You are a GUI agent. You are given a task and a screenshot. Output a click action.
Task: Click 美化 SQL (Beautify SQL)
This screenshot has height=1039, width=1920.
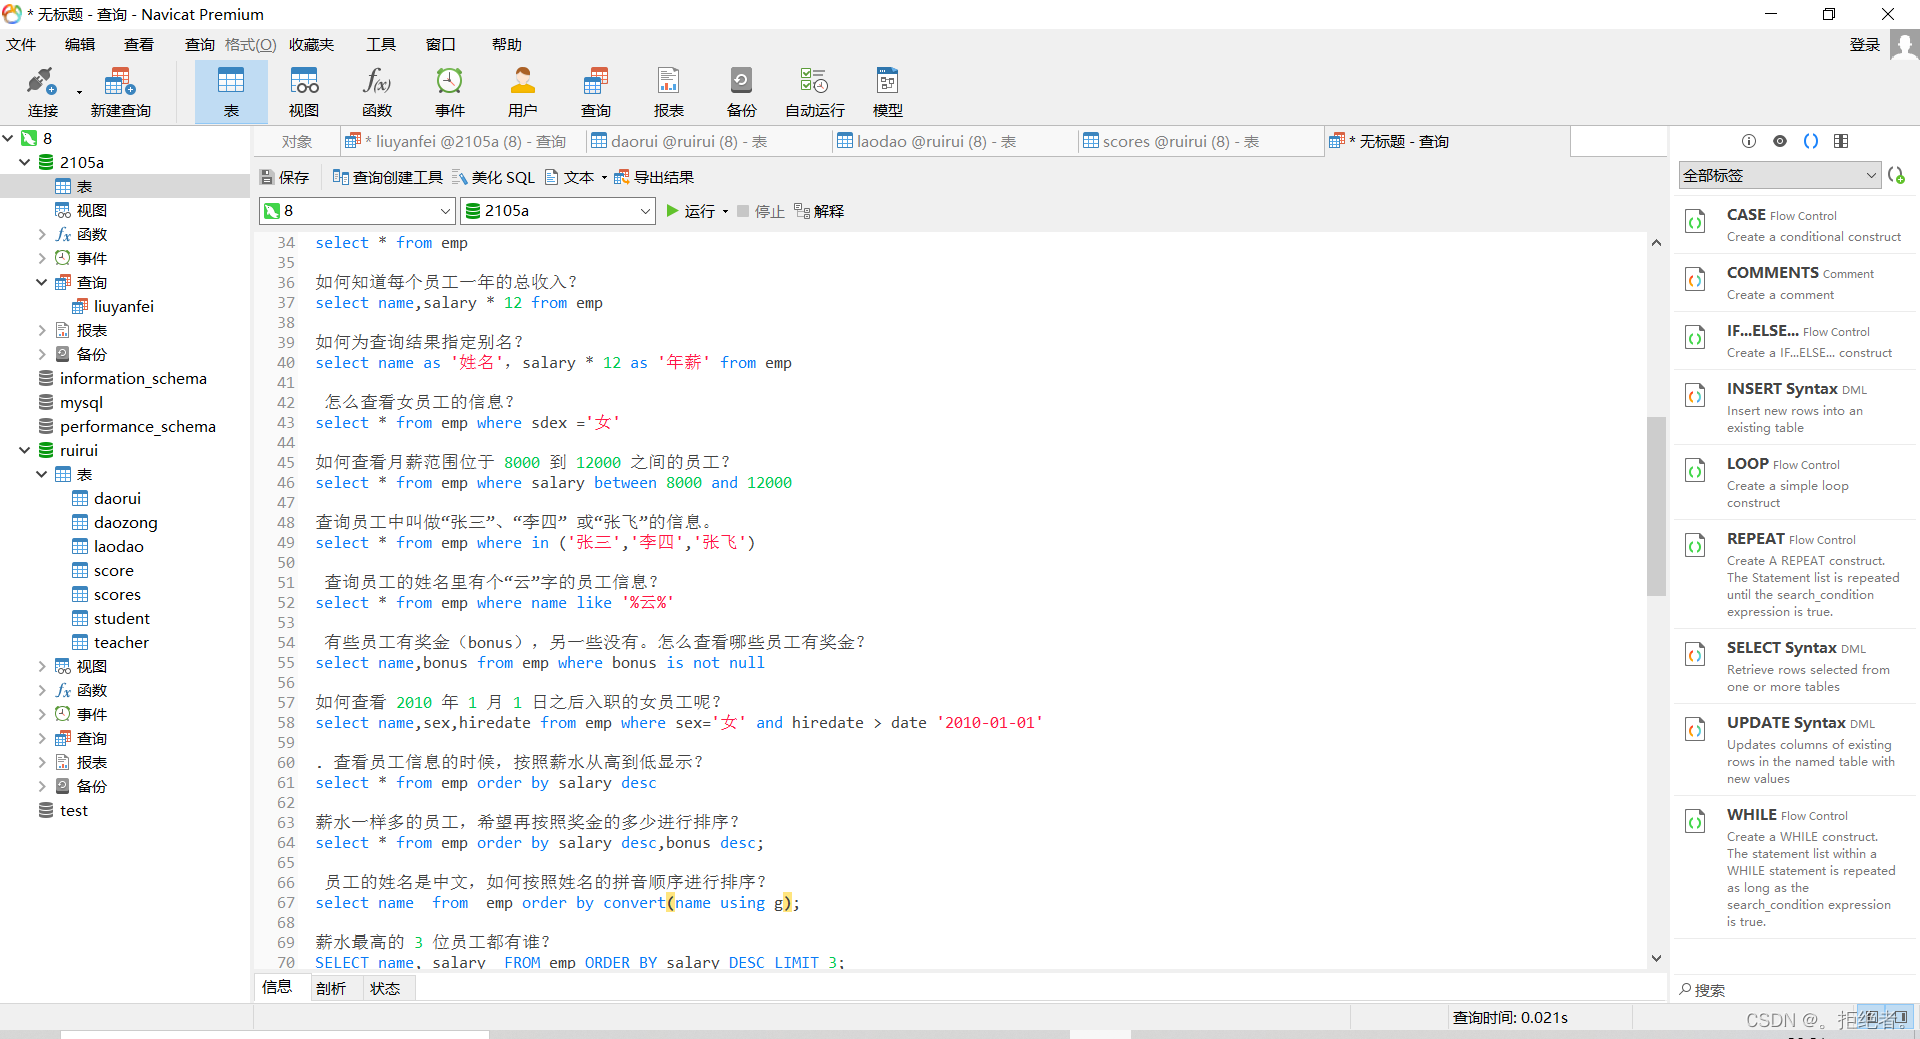click(x=494, y=177)
